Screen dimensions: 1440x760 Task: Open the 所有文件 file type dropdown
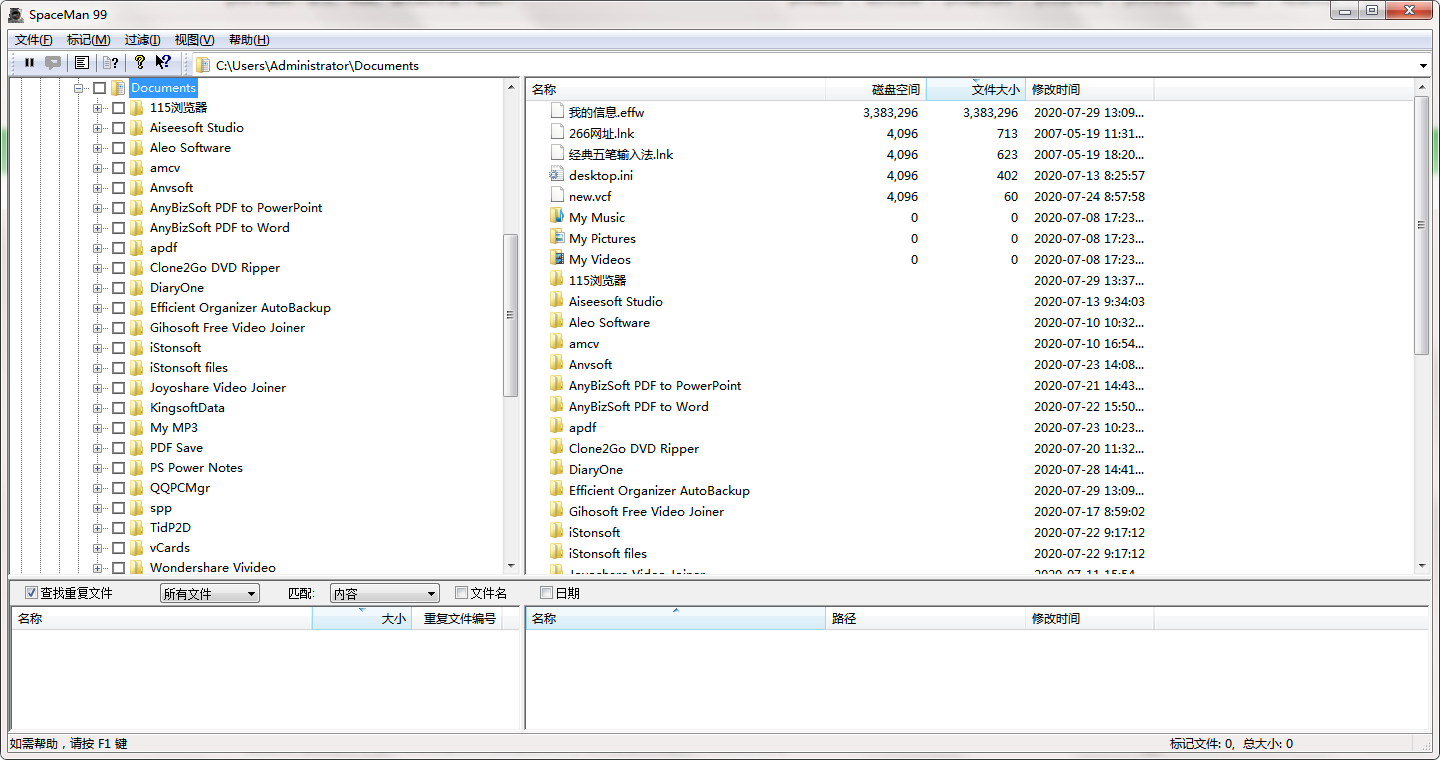point(209,594)
